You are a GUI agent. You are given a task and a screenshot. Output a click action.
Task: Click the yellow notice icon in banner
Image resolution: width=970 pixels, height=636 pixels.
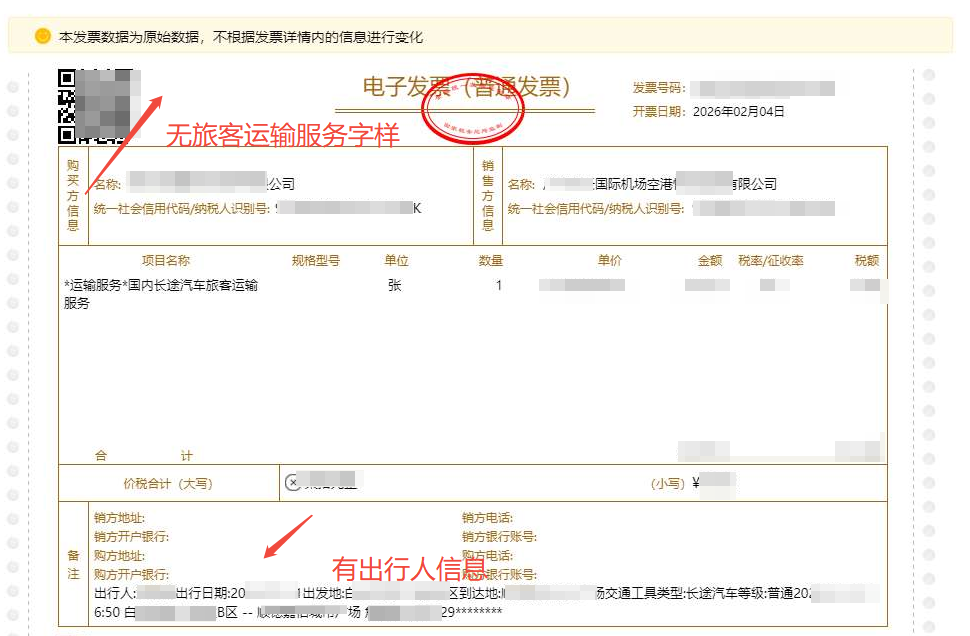(x=42, y=36)
